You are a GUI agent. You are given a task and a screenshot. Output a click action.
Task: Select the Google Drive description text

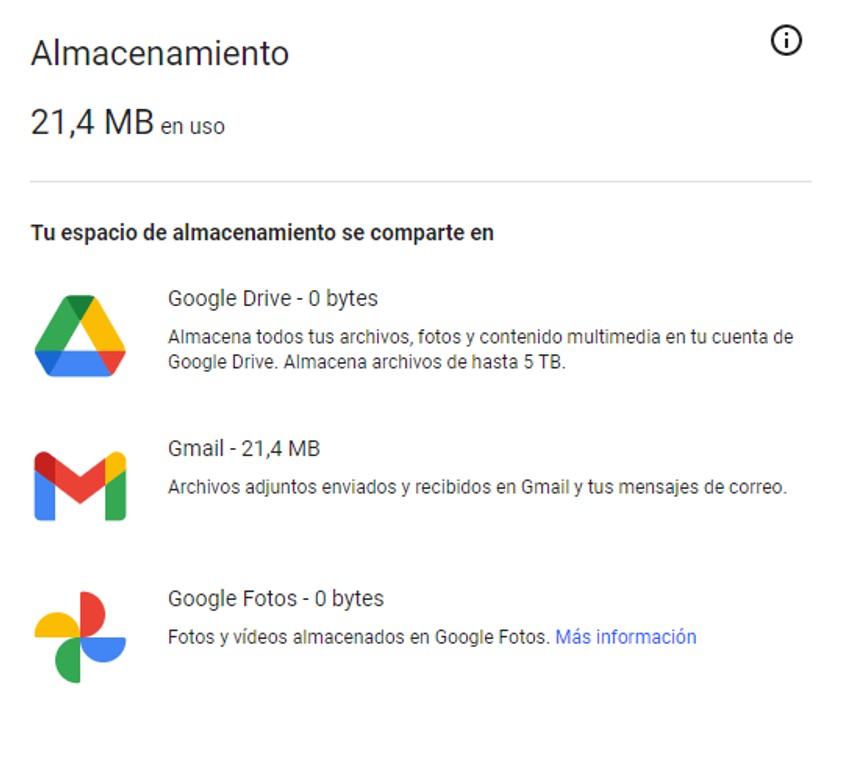480,349
